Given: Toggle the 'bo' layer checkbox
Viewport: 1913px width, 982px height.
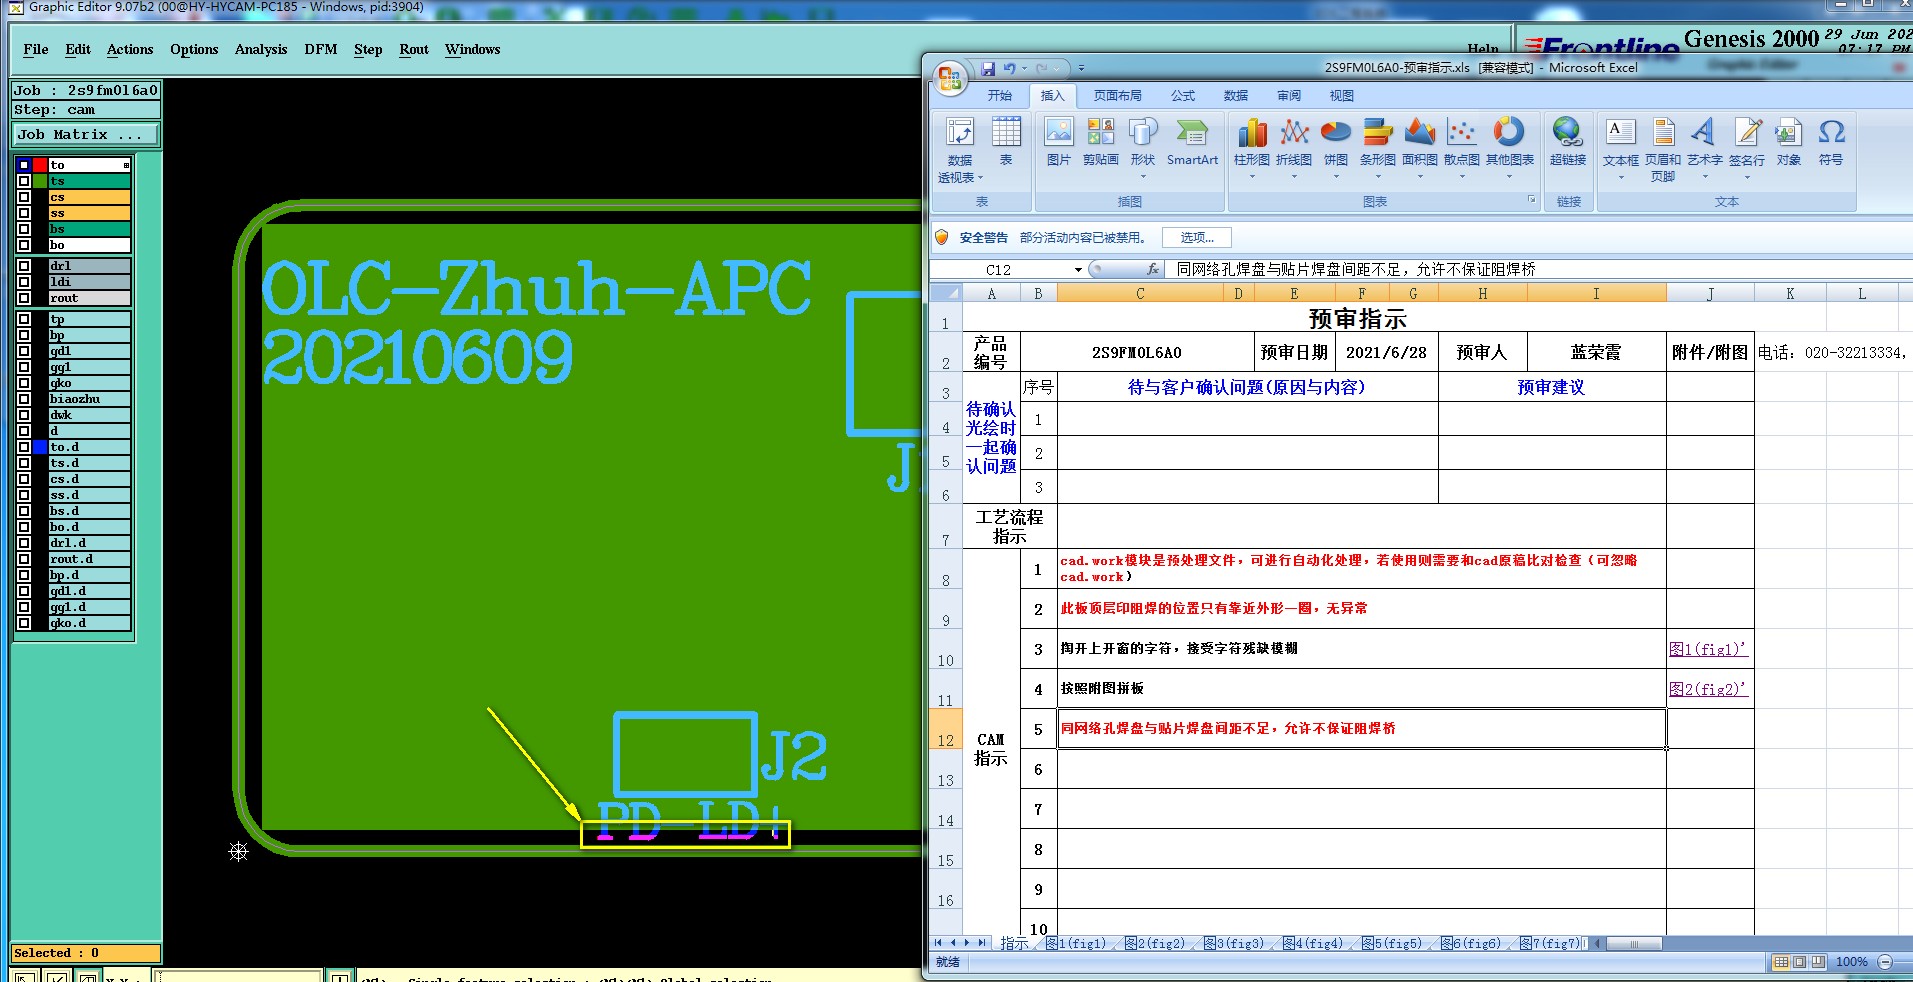Looking at the screenshot, I should coord(23,245).
